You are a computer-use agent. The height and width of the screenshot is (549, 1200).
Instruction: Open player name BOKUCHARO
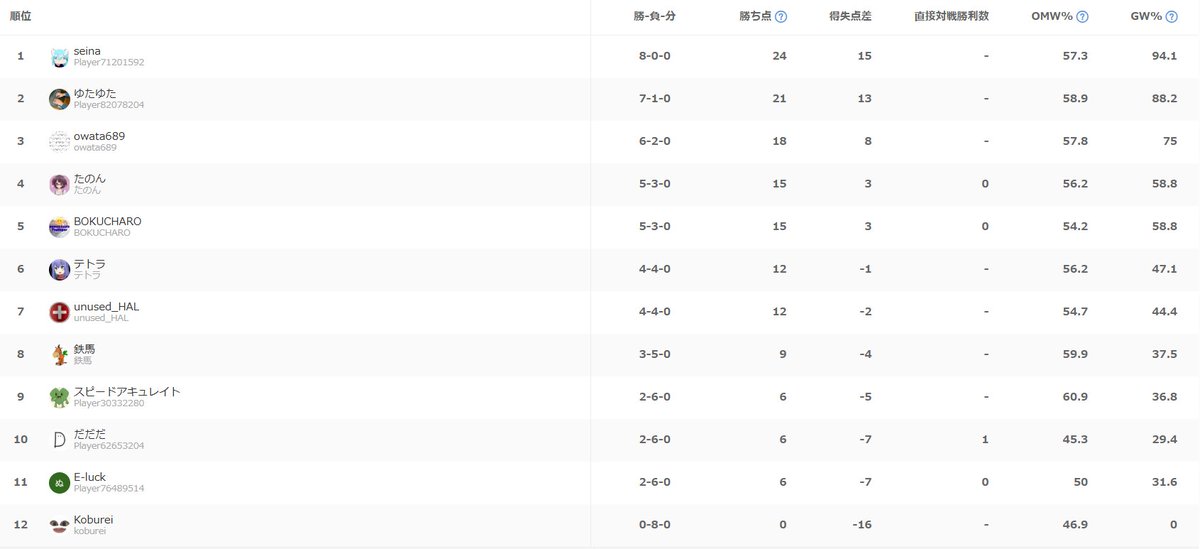pyautogui.click(x=107, y=221)
